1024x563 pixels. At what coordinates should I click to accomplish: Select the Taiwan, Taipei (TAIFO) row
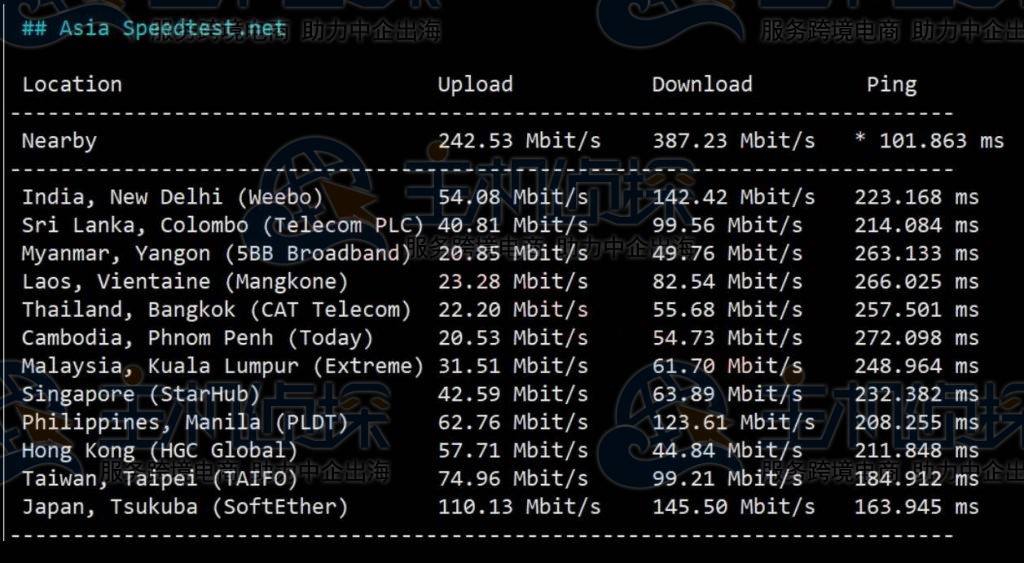(x=160, y=479)
